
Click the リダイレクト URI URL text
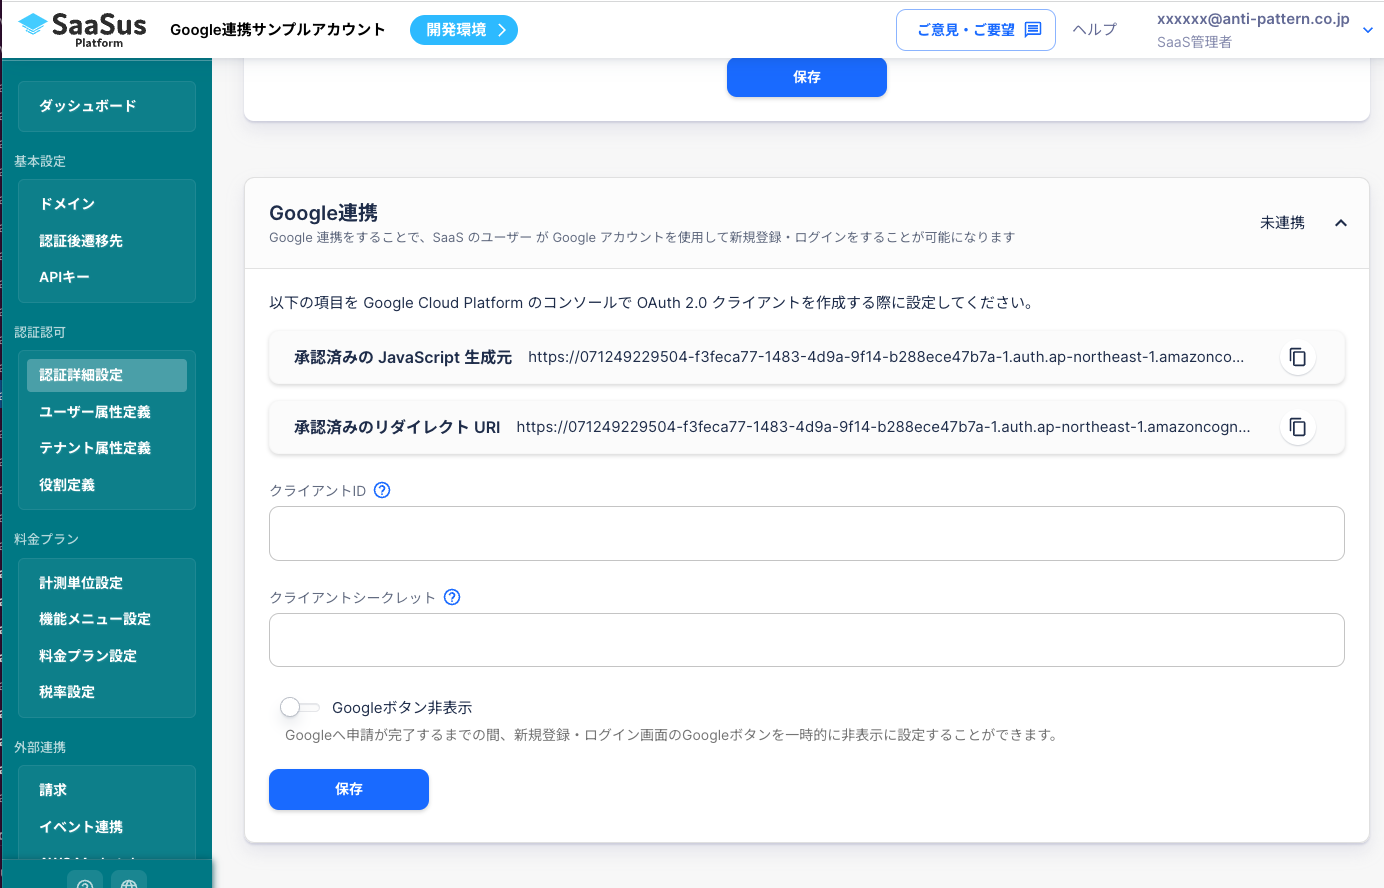click(x=883, y=427)
